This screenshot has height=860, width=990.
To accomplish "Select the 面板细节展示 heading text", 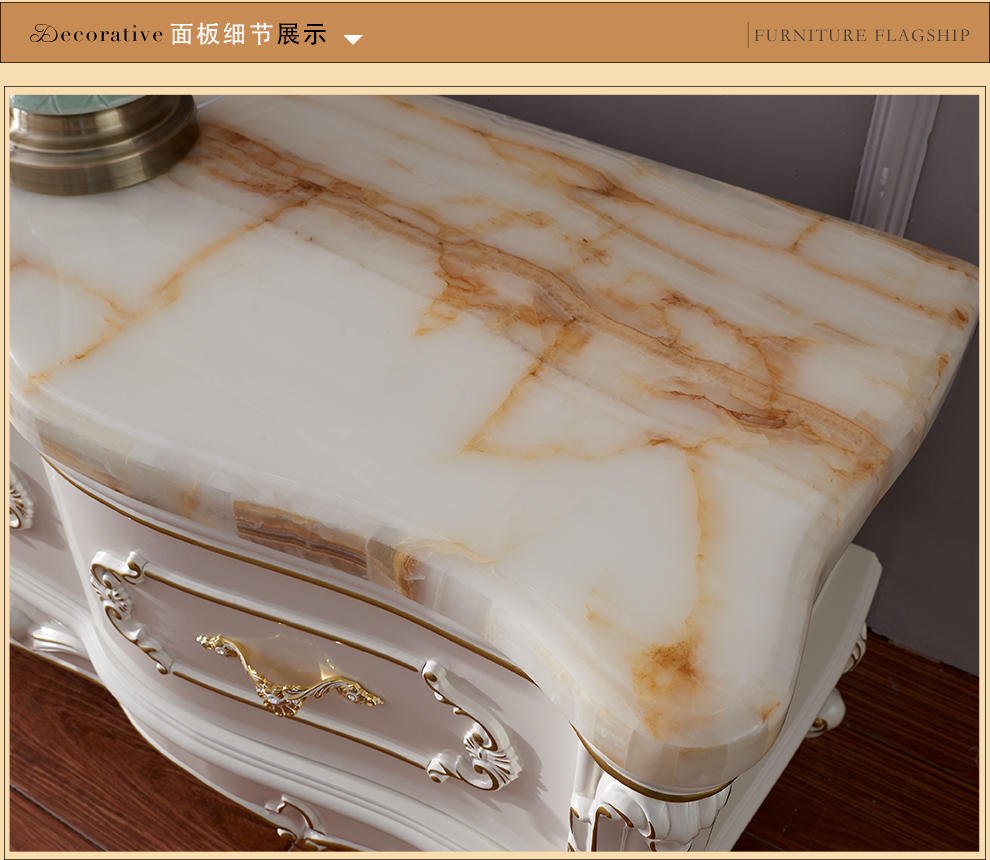I will coord(249,35).
